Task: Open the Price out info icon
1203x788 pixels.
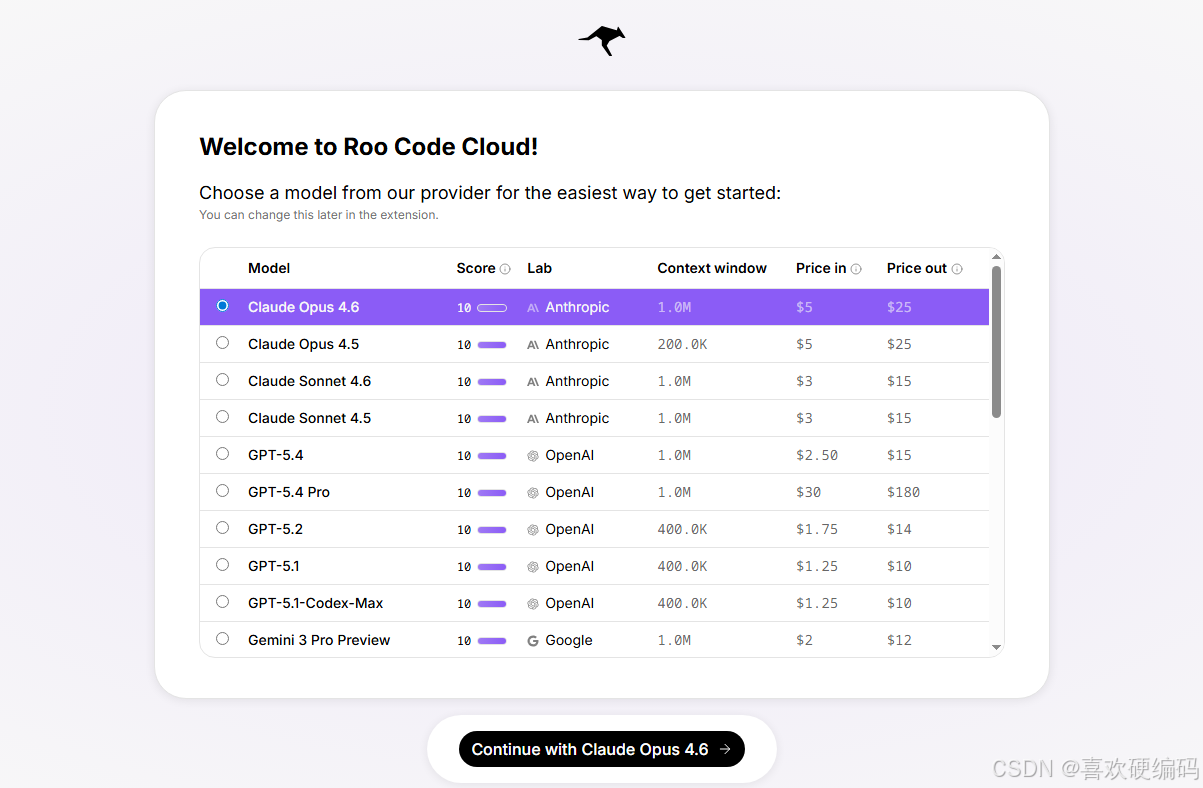Action: click(x=957, y=269)
